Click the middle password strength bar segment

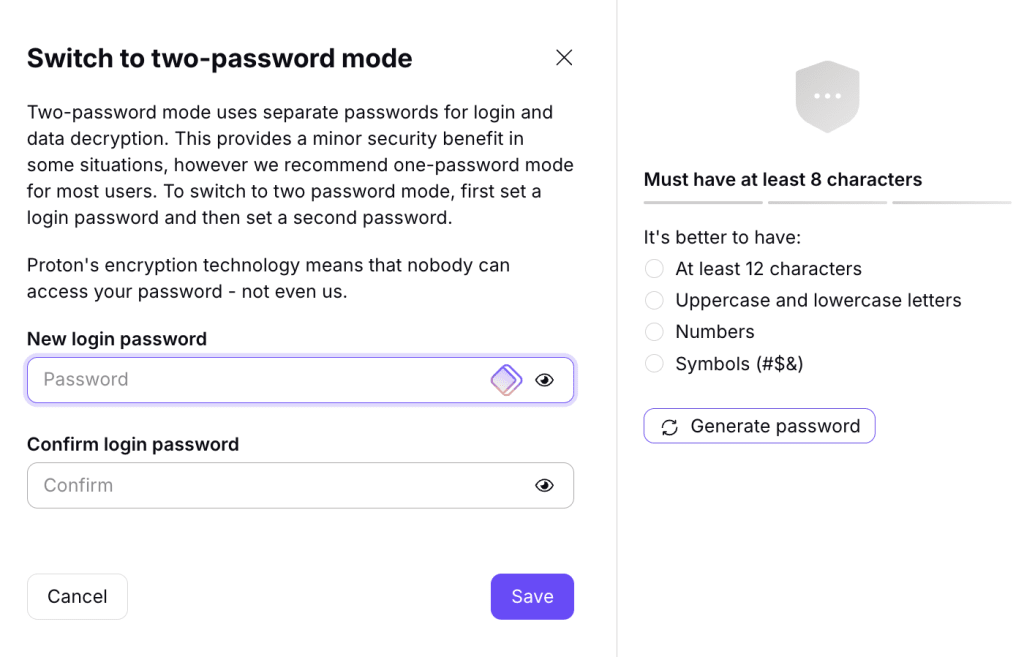(x=827, y=202)
